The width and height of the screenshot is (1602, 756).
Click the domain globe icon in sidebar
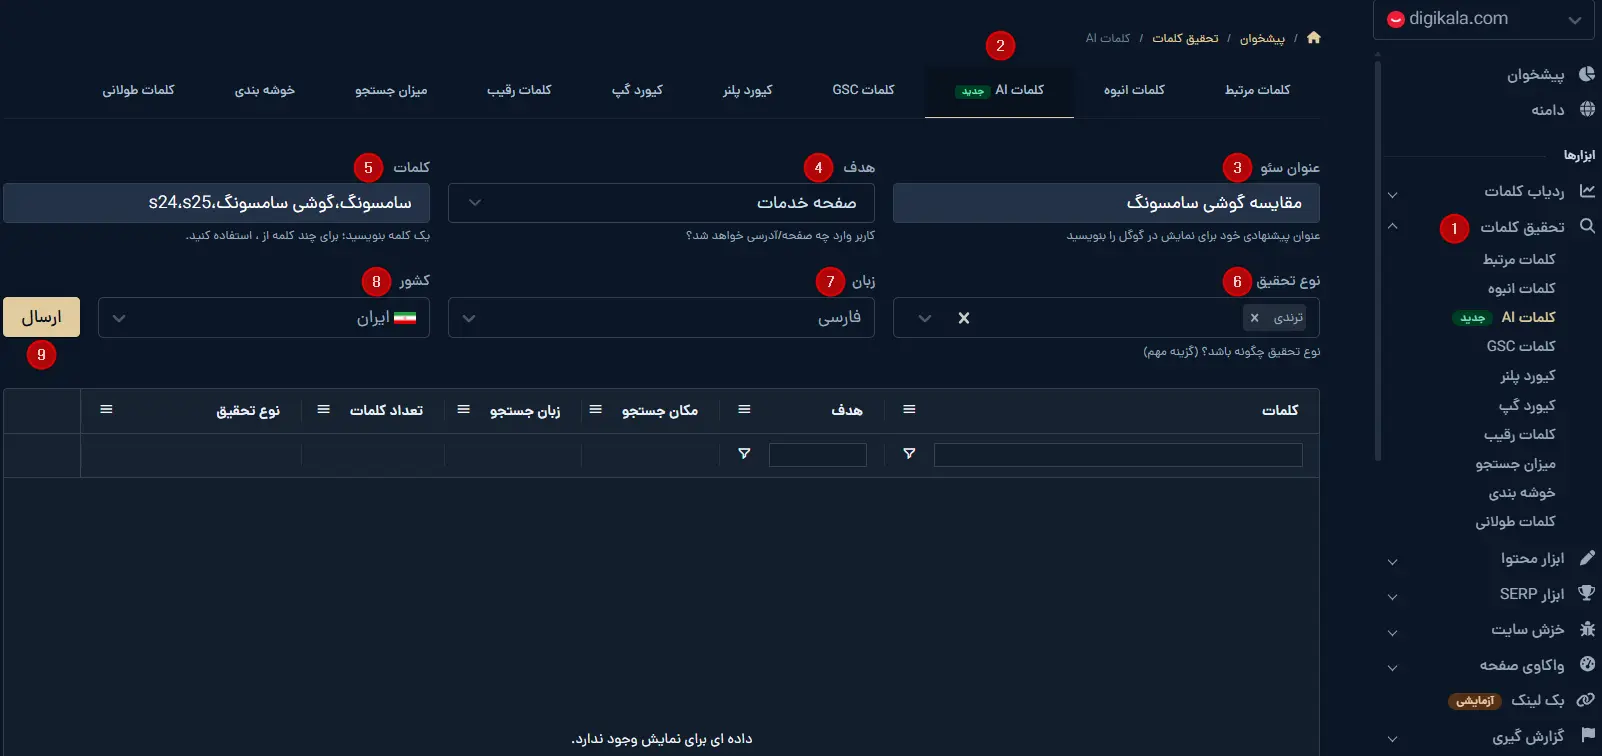(x=1586, y=109)
